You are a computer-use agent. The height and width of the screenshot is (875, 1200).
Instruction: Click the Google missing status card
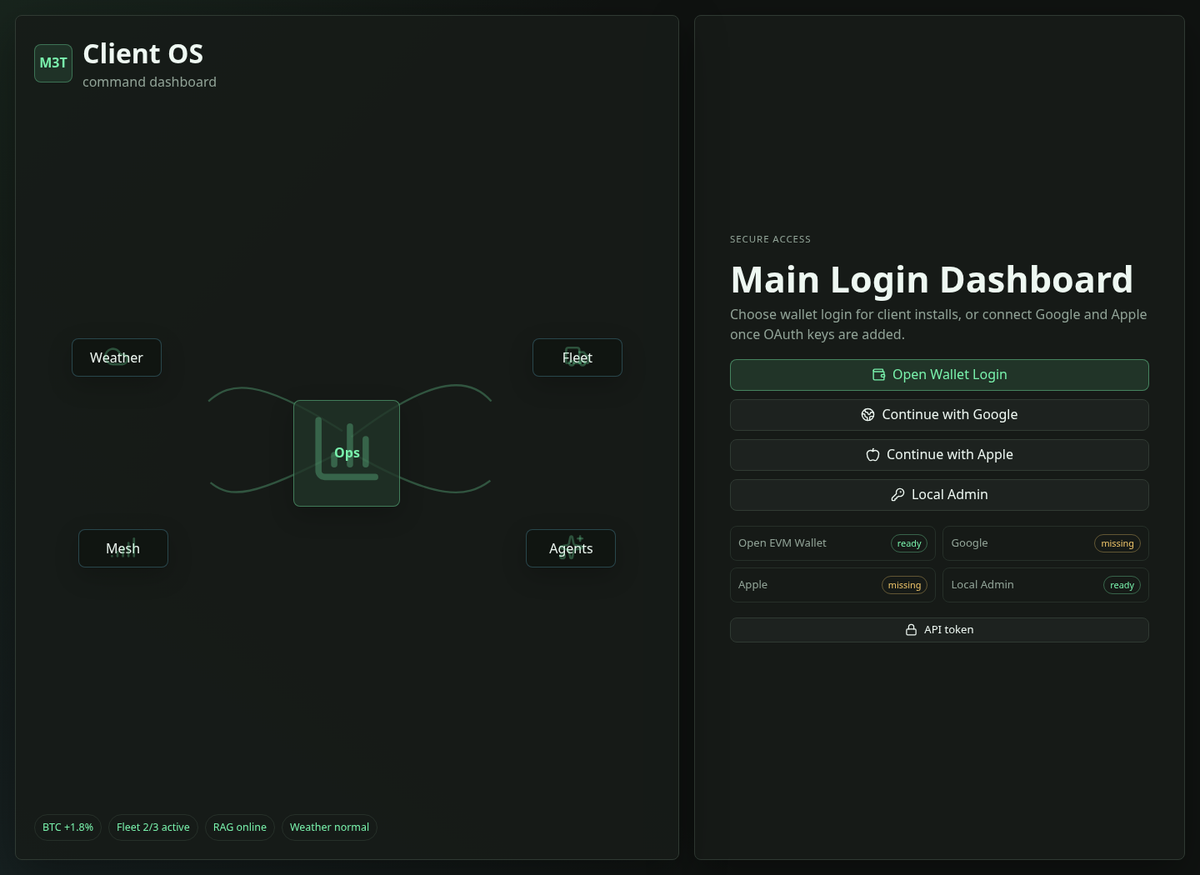click(1046, 543)
